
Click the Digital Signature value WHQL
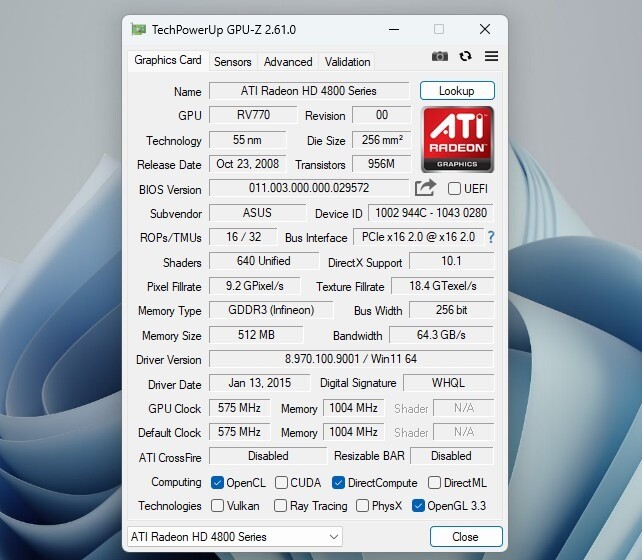[448, 383]
